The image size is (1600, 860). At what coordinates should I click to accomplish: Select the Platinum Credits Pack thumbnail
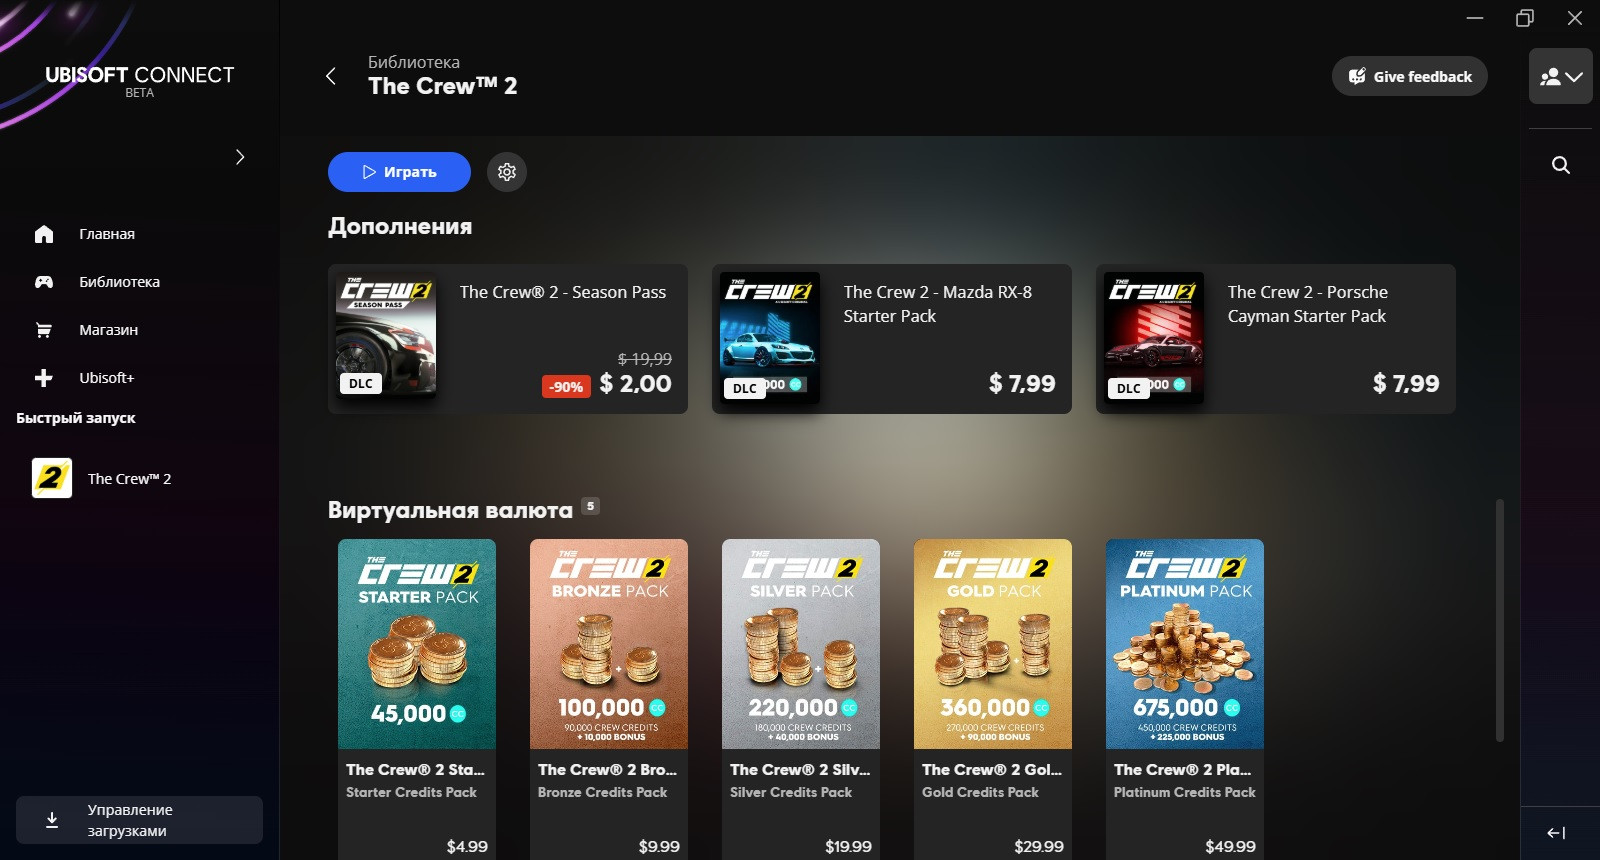(1185, 644)
